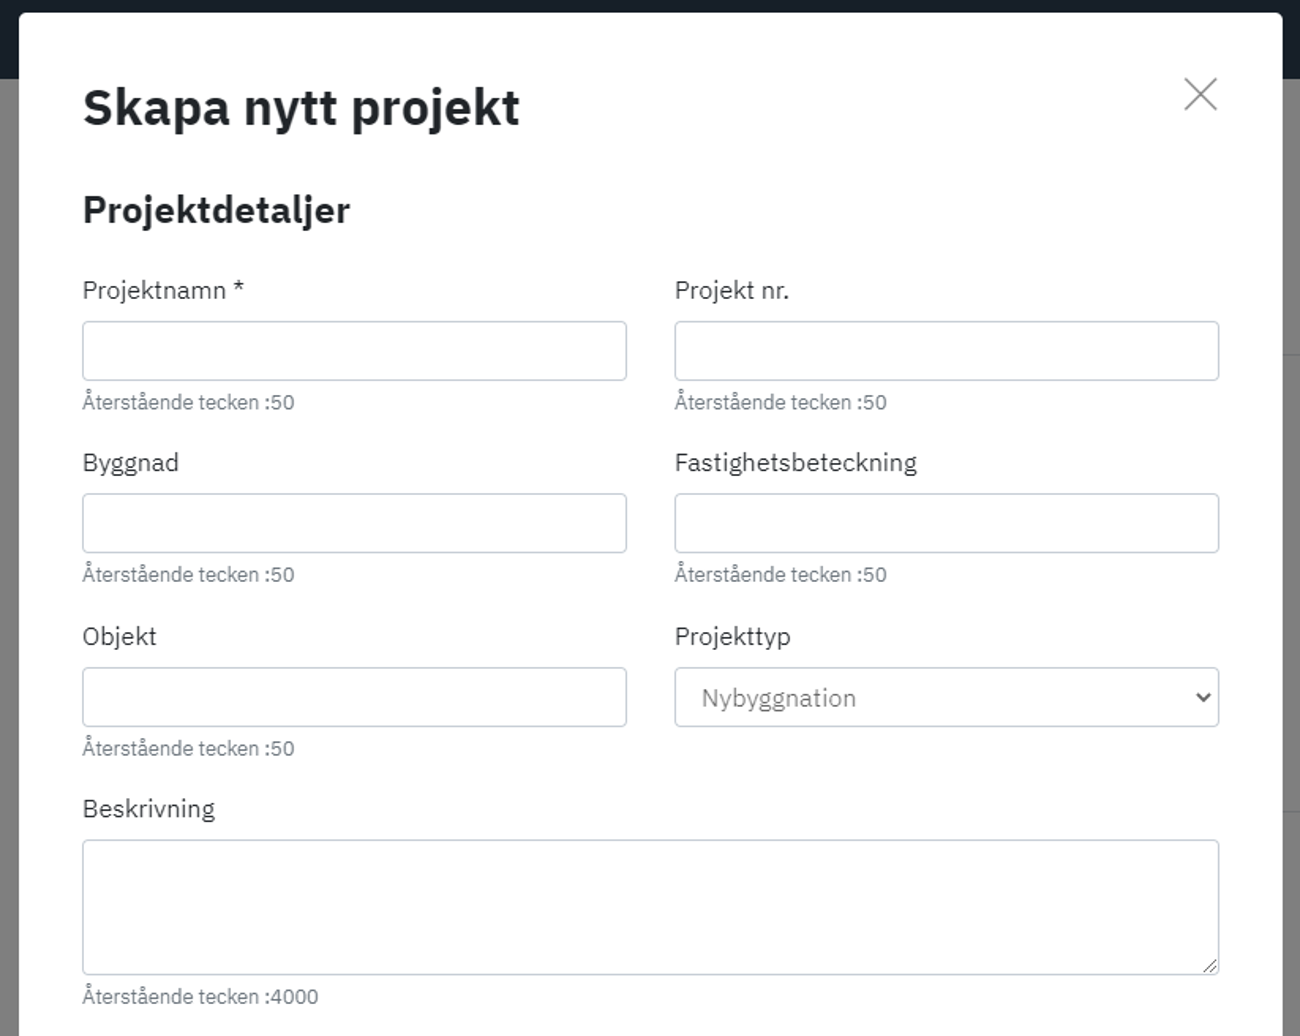Click the Projekttyp dropdown chevron arrow
The height and width of the screenshot is (1036, 1300).
point(1203,697)
